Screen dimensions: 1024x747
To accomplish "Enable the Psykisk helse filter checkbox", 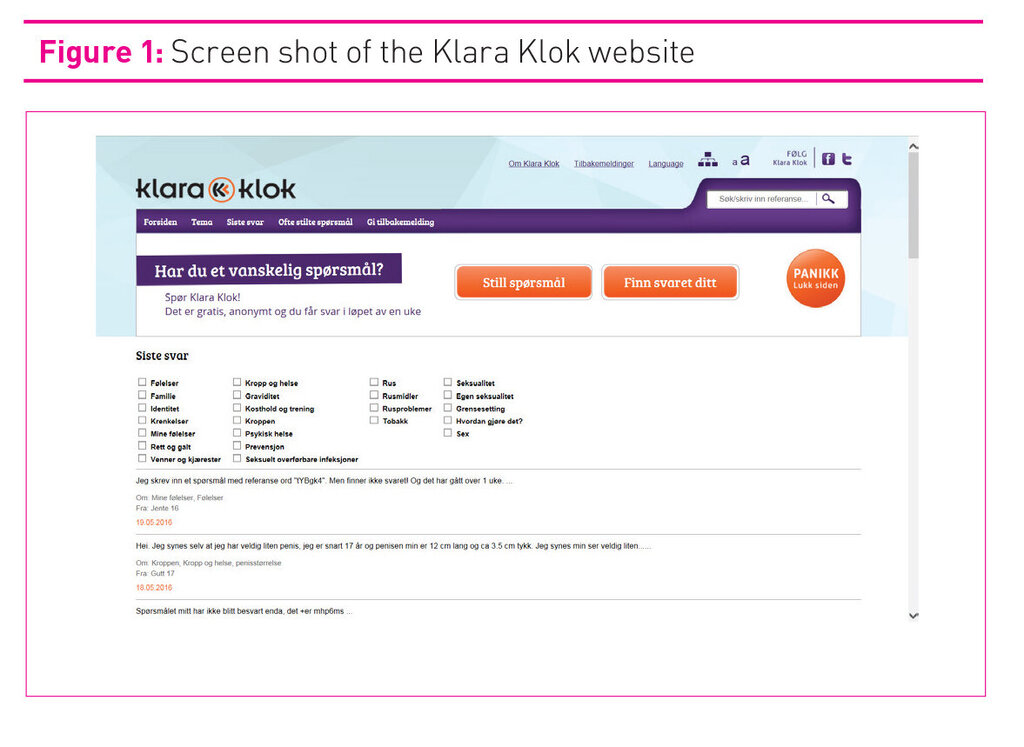I will (x=237, y=434).
